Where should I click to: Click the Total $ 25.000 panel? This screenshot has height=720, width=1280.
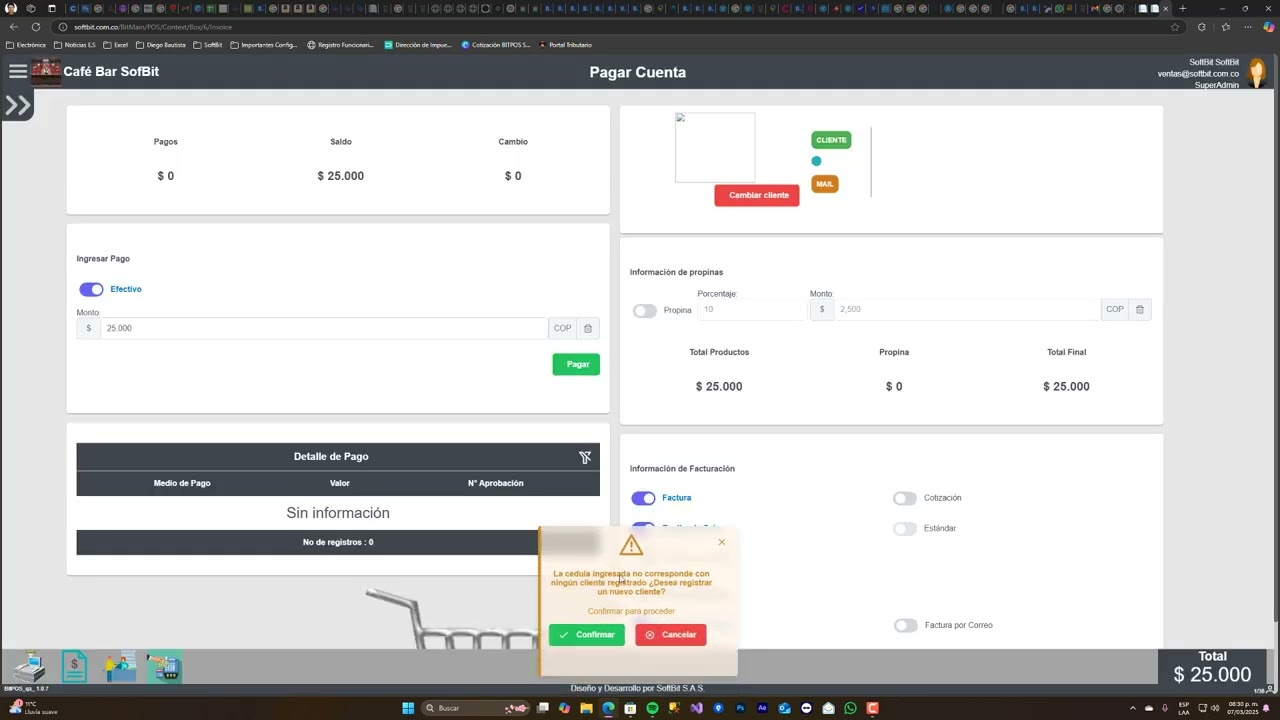pyautogui.click(x=1212, y=668)
